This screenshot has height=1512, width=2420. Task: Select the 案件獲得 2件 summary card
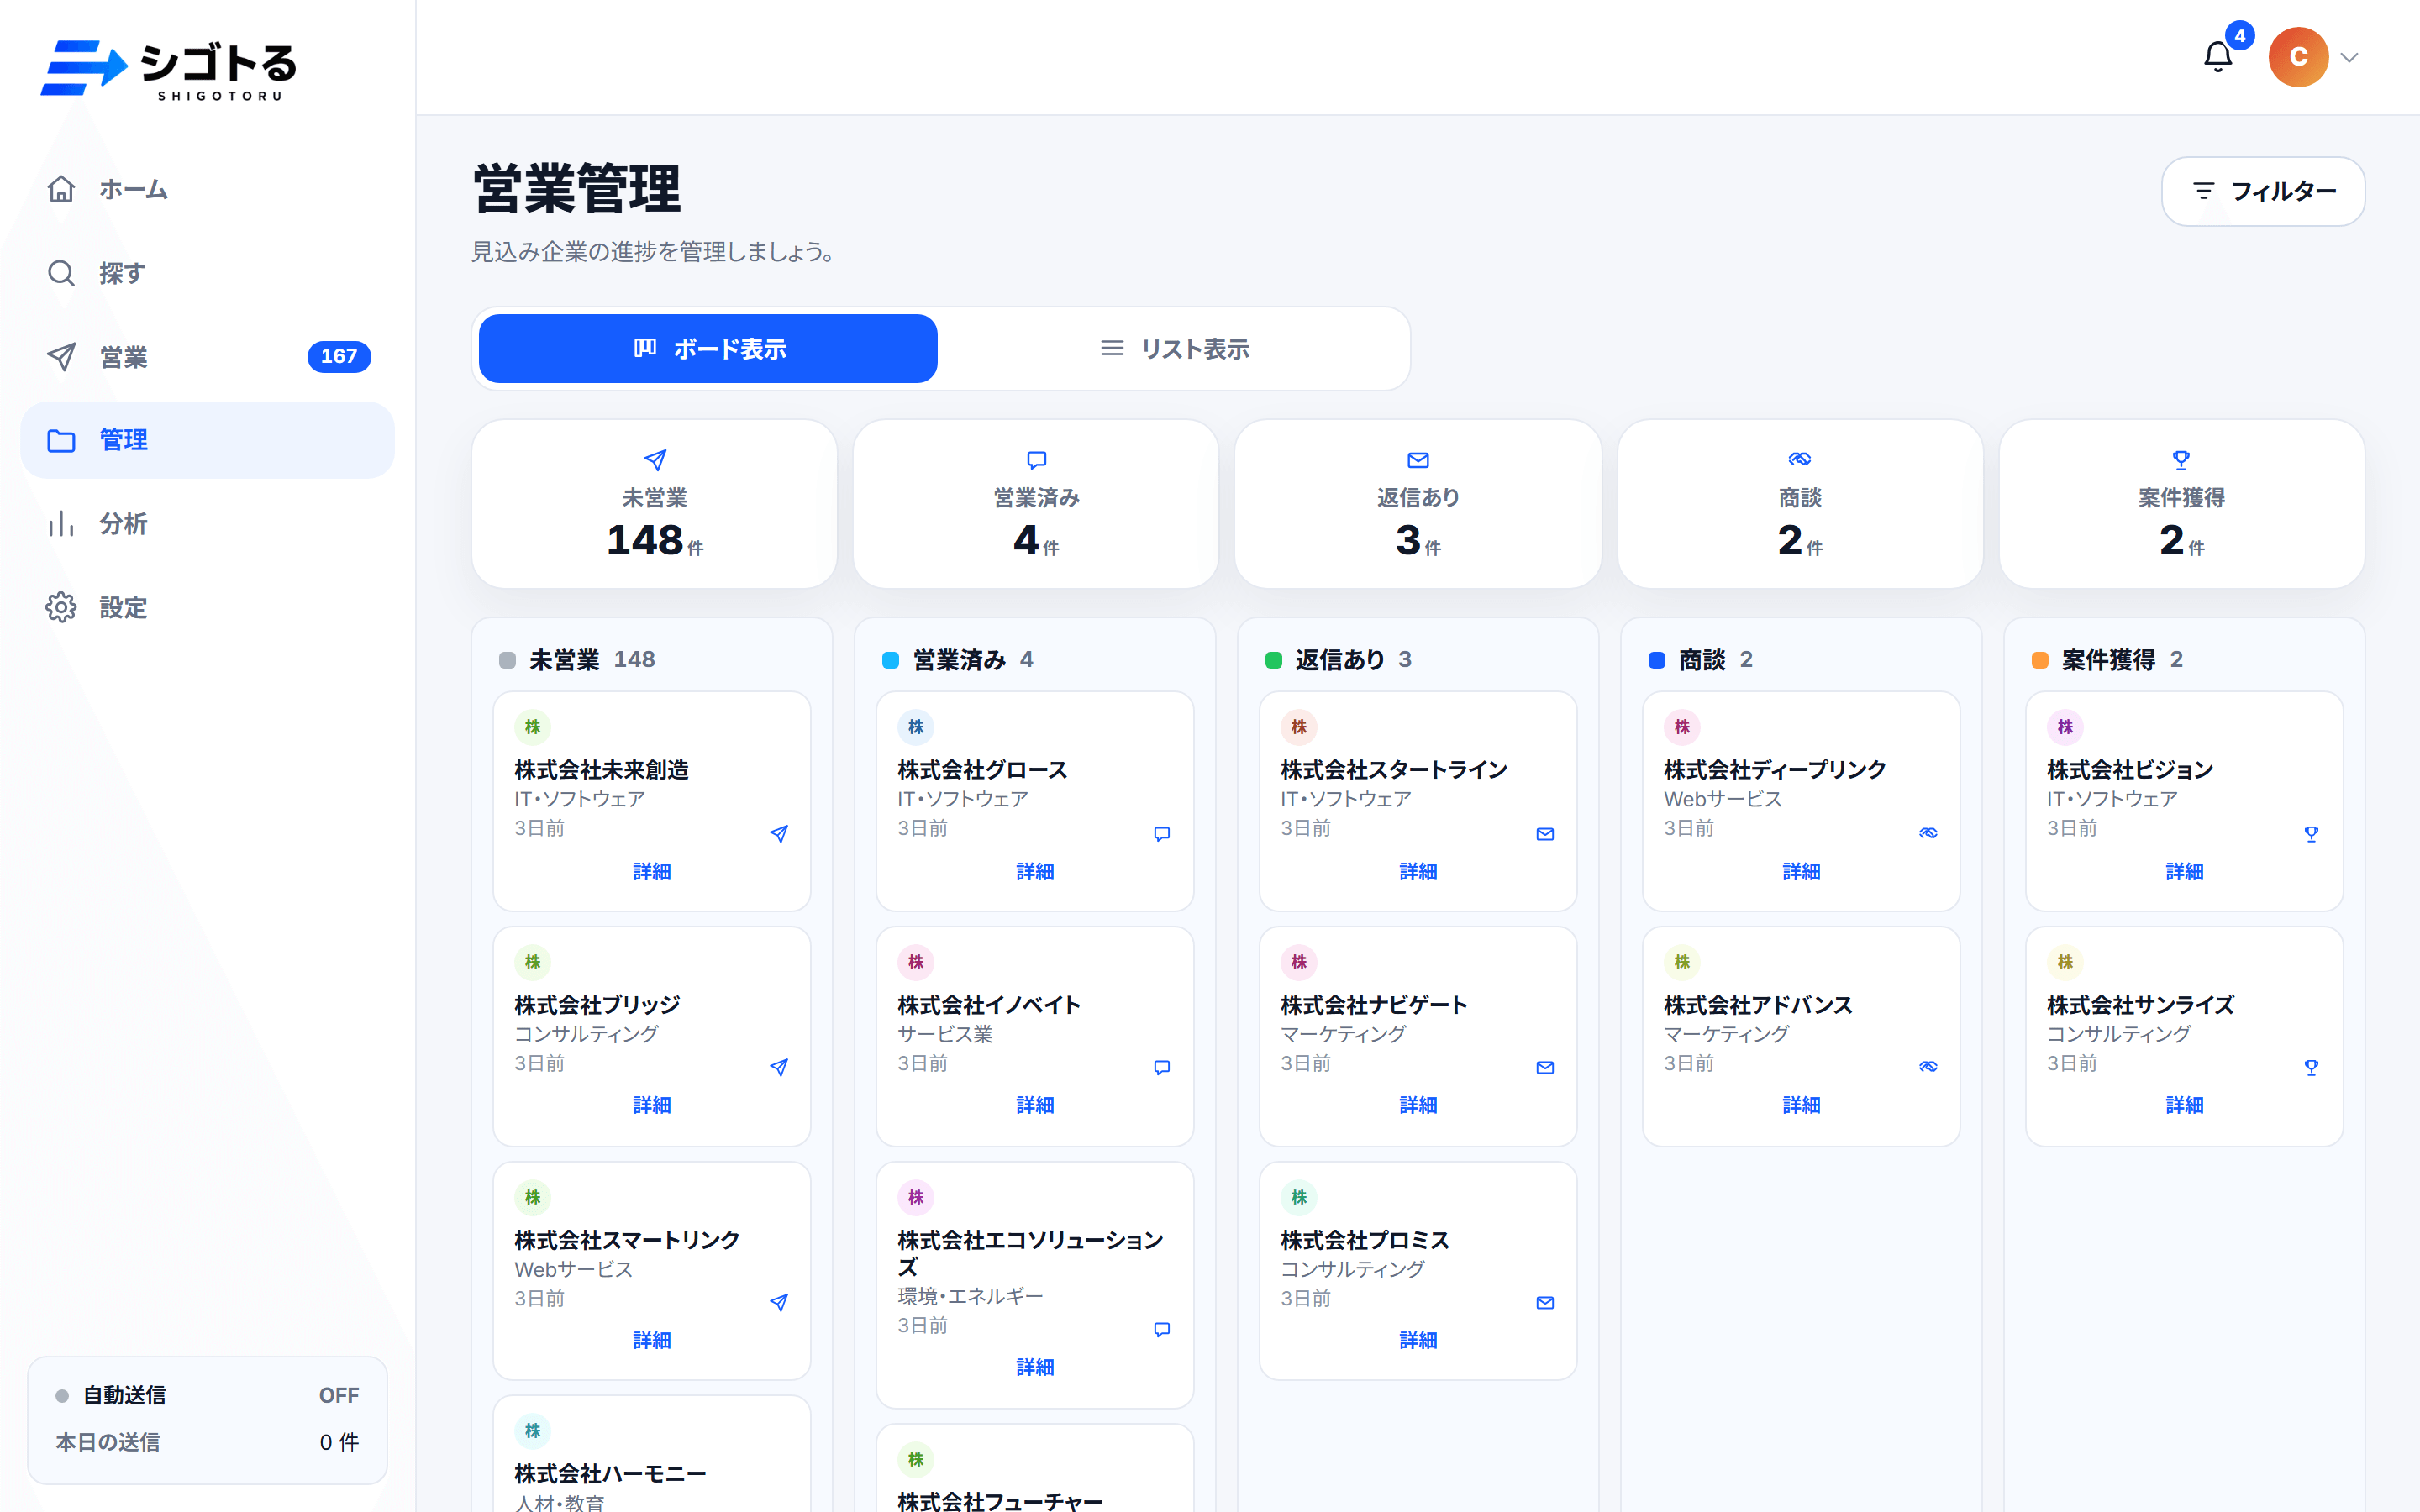coord(2182,504)
